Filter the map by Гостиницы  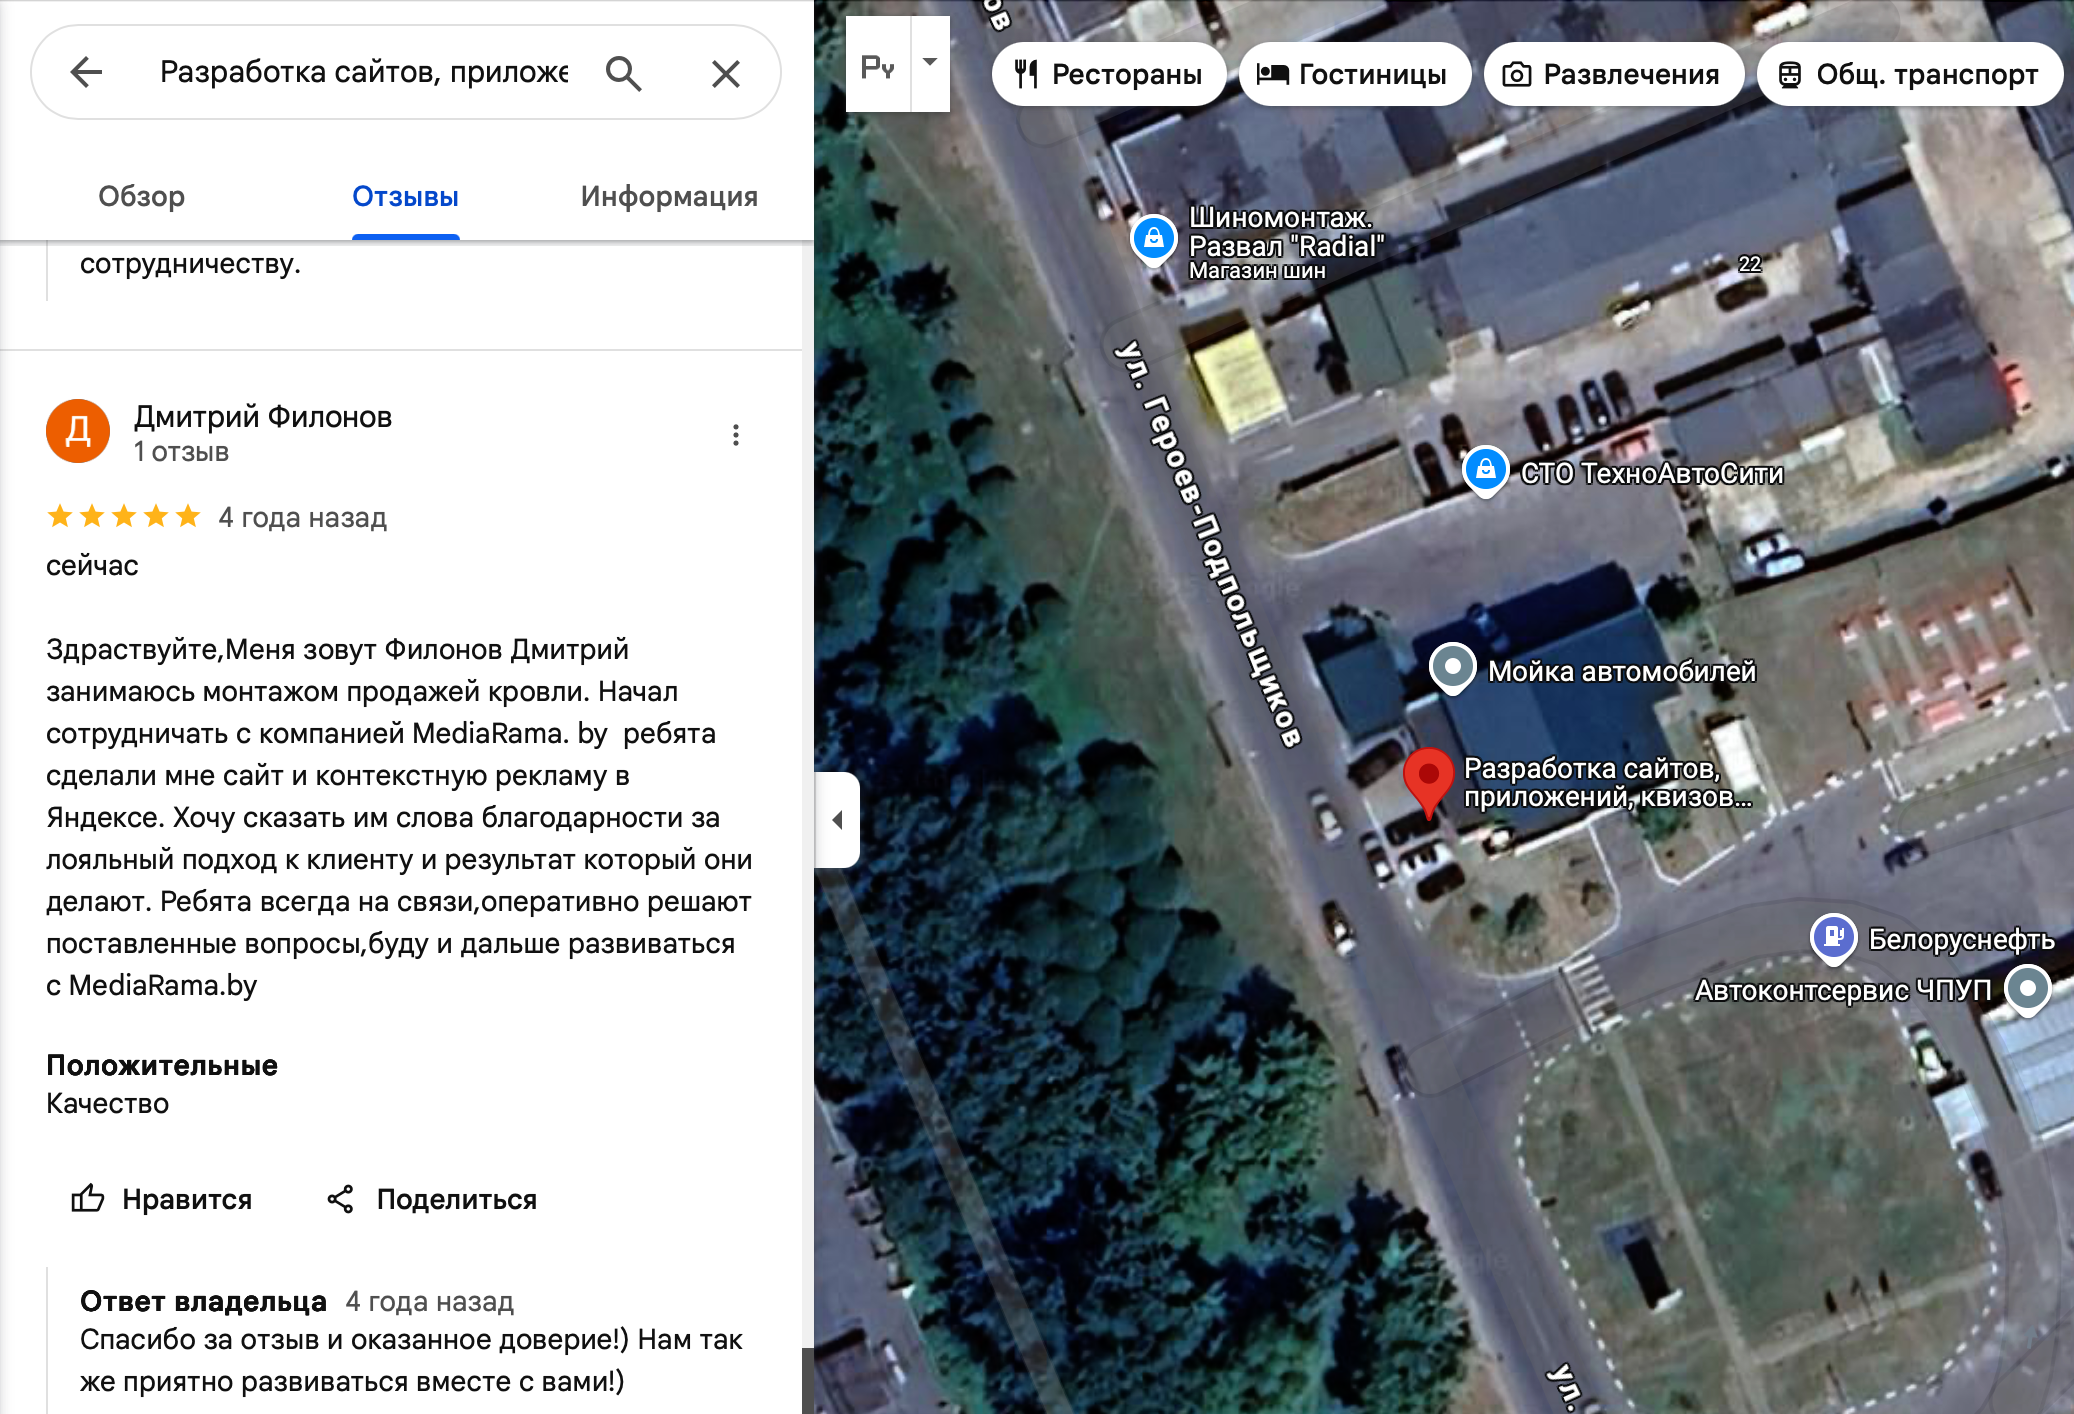coord(1354,74)
